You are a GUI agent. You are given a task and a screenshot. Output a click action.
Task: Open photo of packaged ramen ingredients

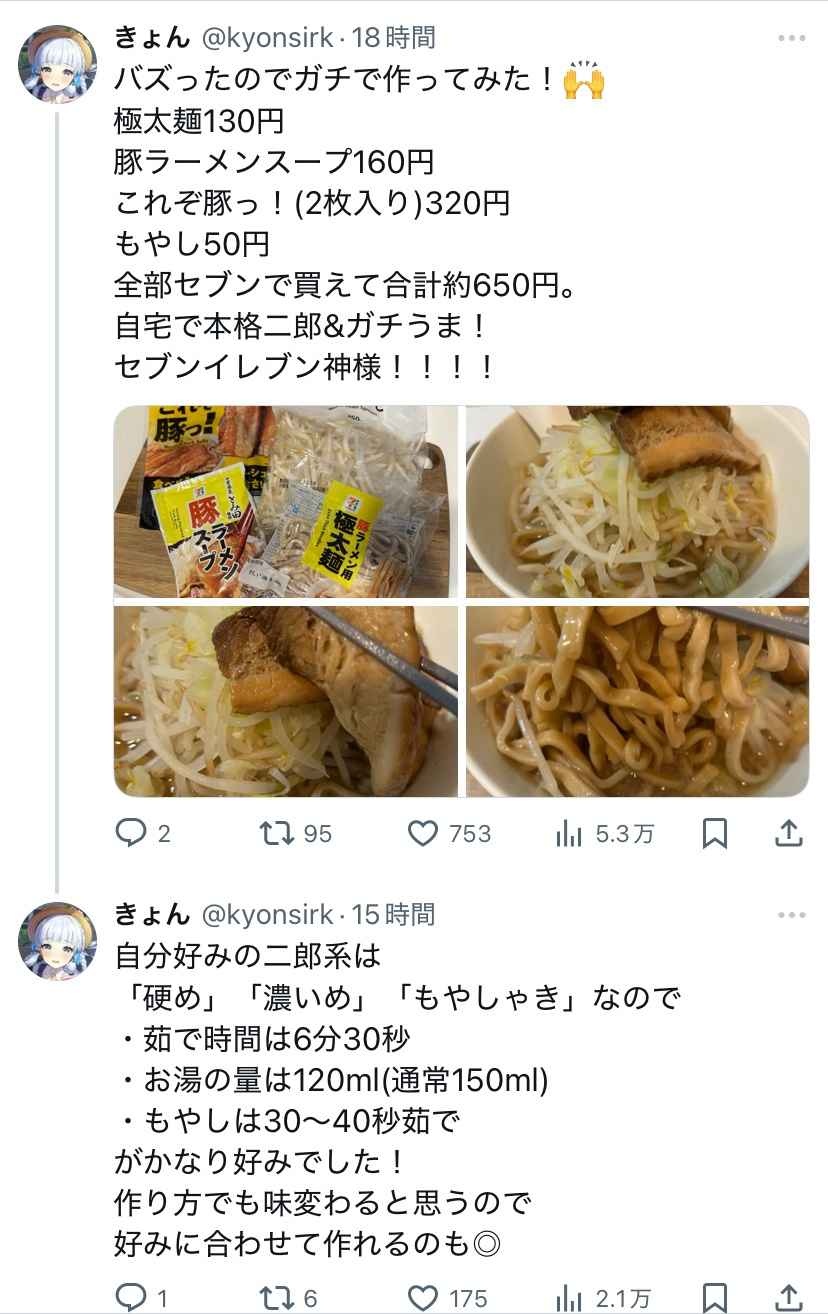point(286,501)
